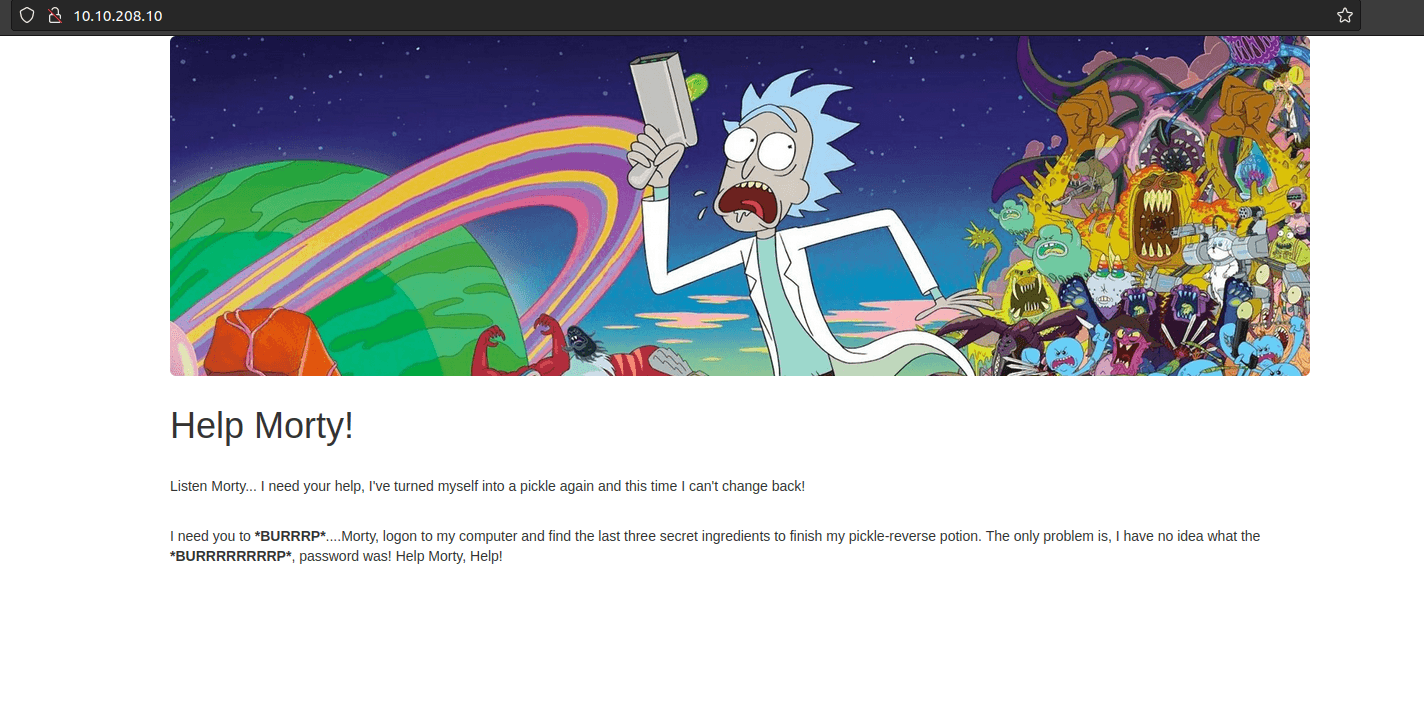Bookmark this page with the star icon
The image size is (1424, 704).
click(1345, 15)
